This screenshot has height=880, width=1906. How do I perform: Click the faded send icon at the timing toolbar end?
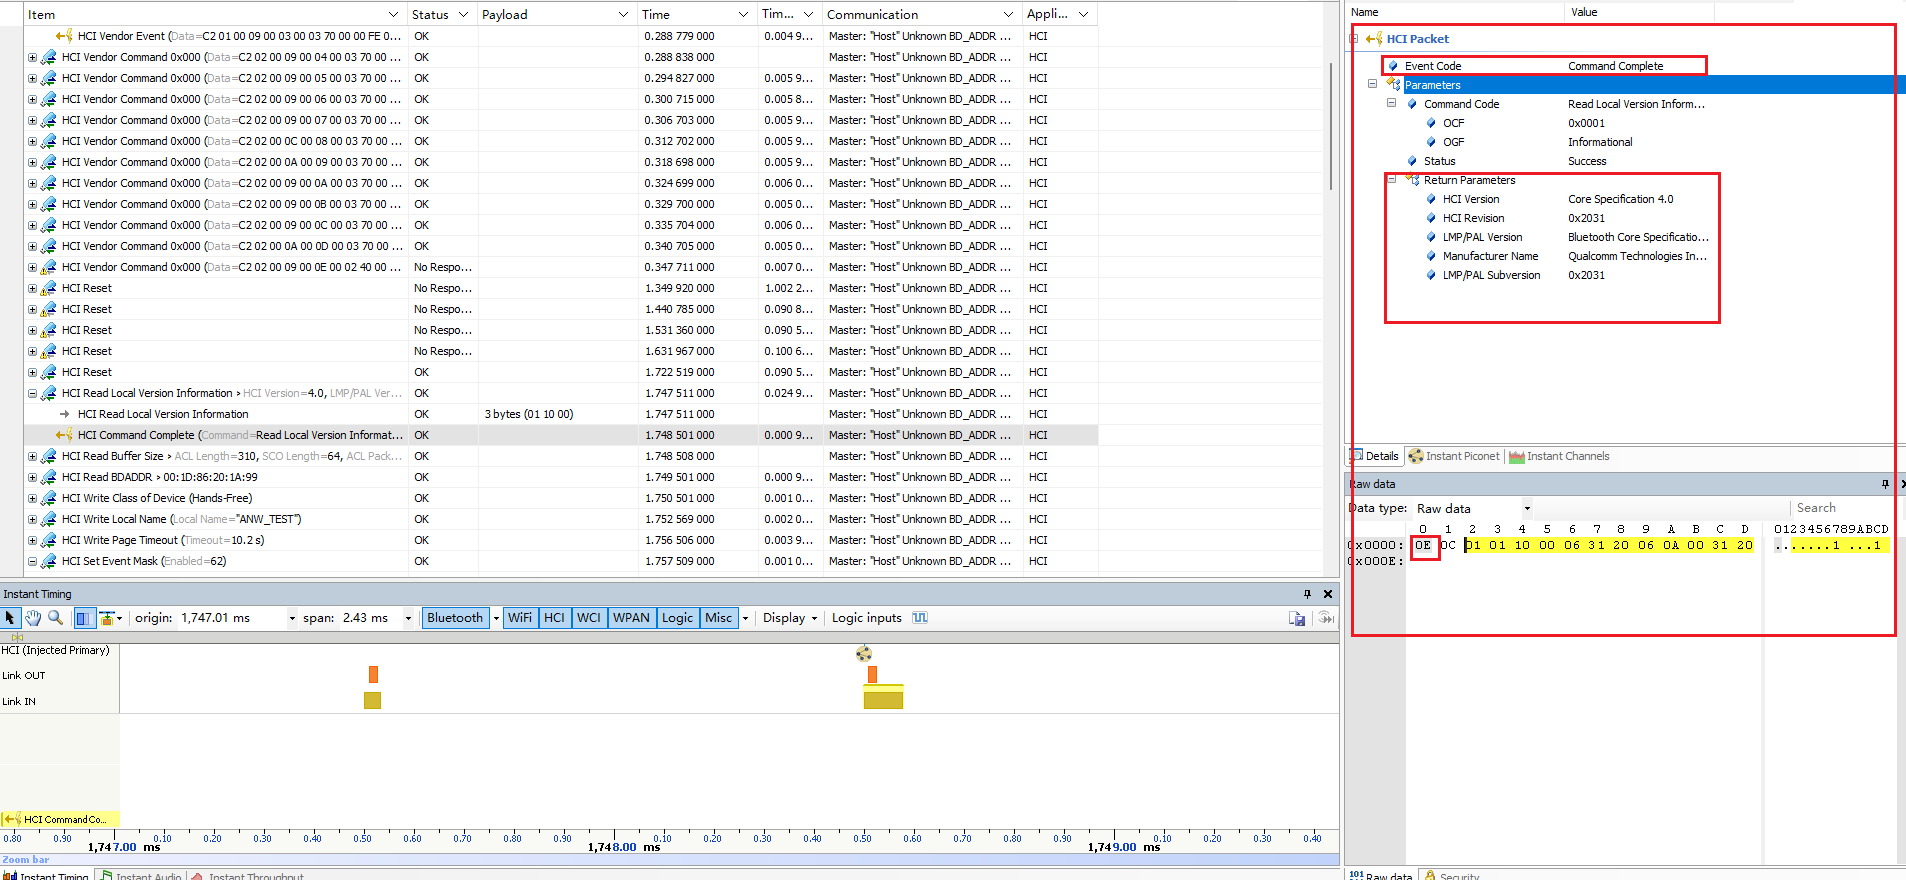point(1326,618)
